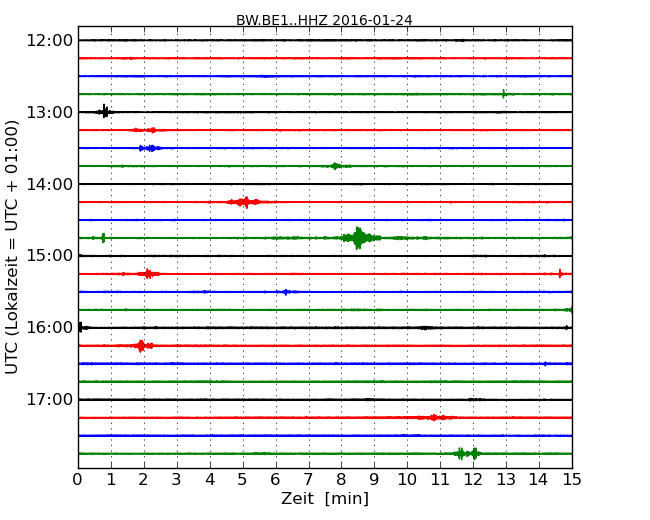Image resolution: width=650 pixels, height=520 pixels.
Task: Pick the red 16:15 event near minute 2
Action: [142, 345]
